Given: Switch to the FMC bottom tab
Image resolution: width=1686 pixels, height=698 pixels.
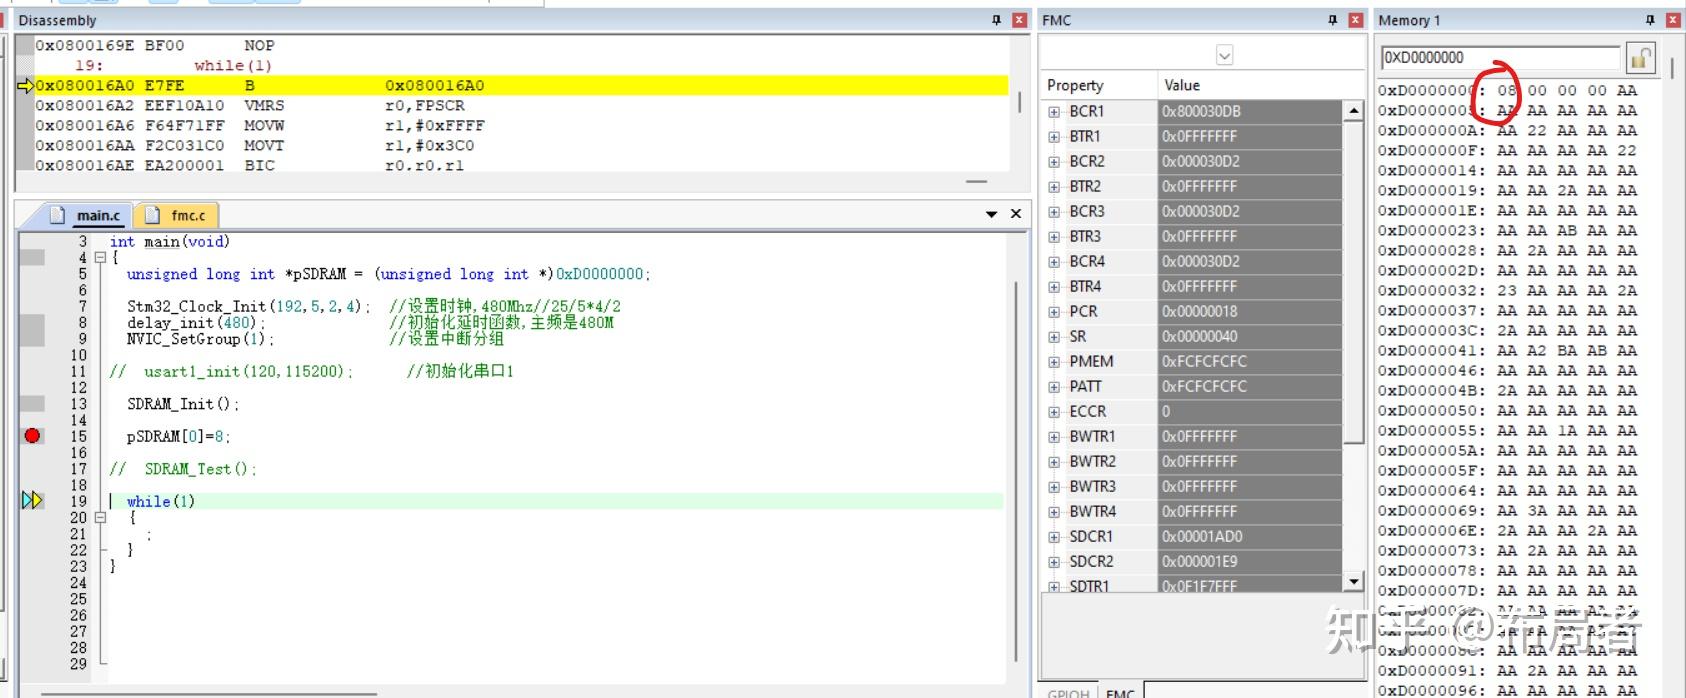Looking at the screenshot, I should point(1120,691).
